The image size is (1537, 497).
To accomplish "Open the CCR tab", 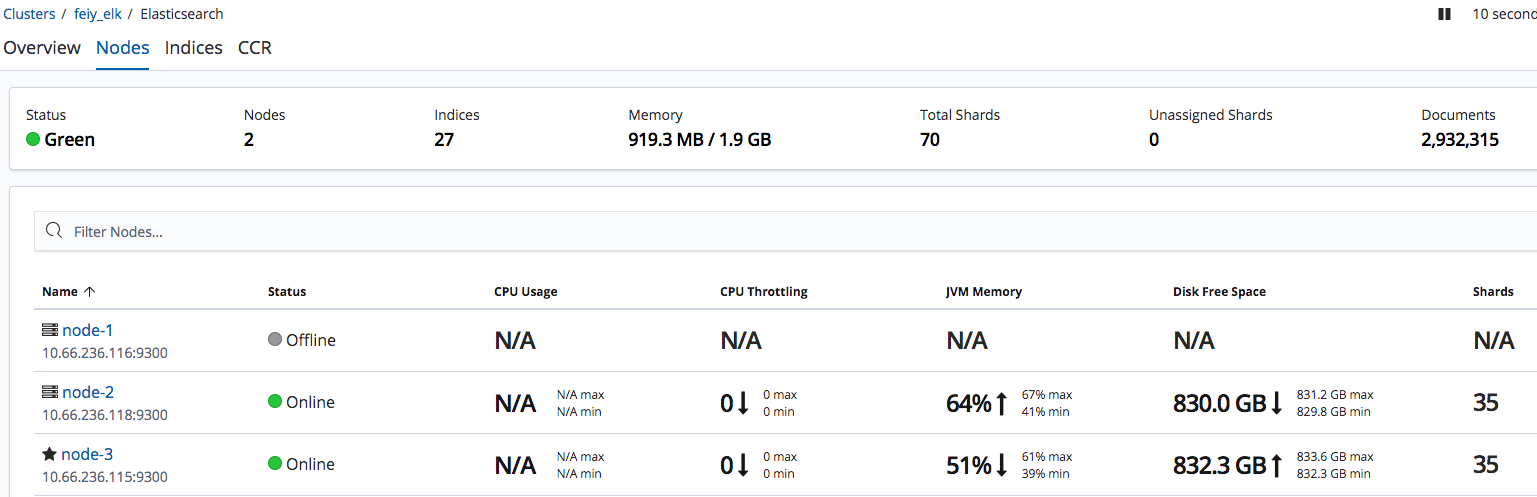I will click(x=255, y=48).
